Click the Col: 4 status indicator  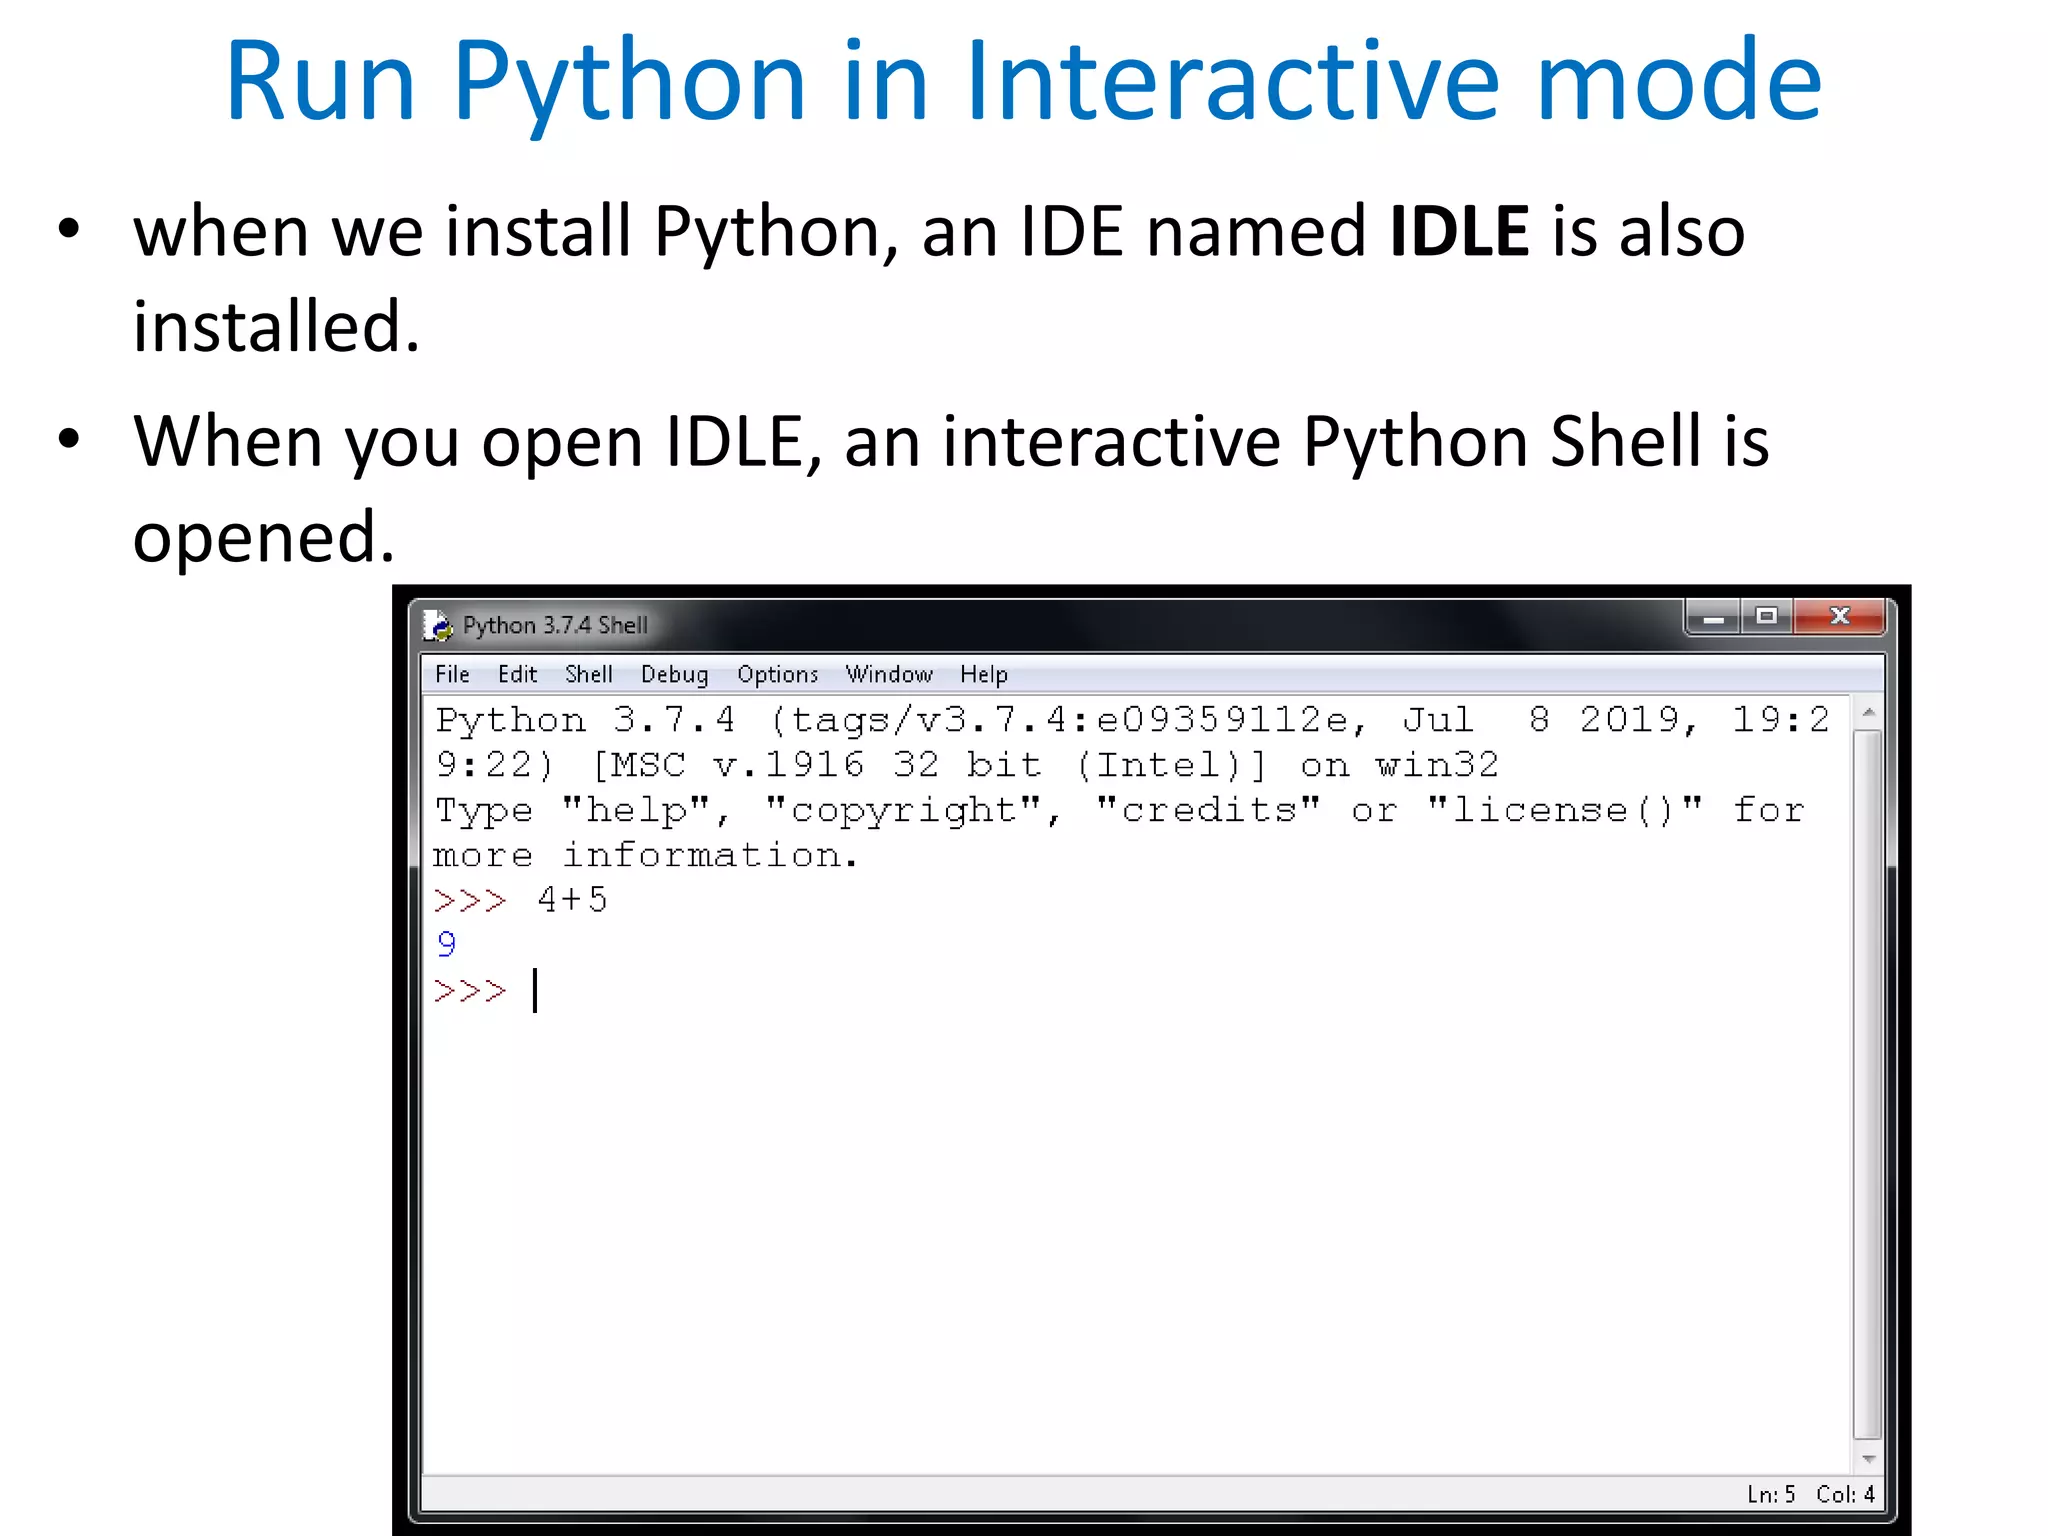coord(1845,1494)
